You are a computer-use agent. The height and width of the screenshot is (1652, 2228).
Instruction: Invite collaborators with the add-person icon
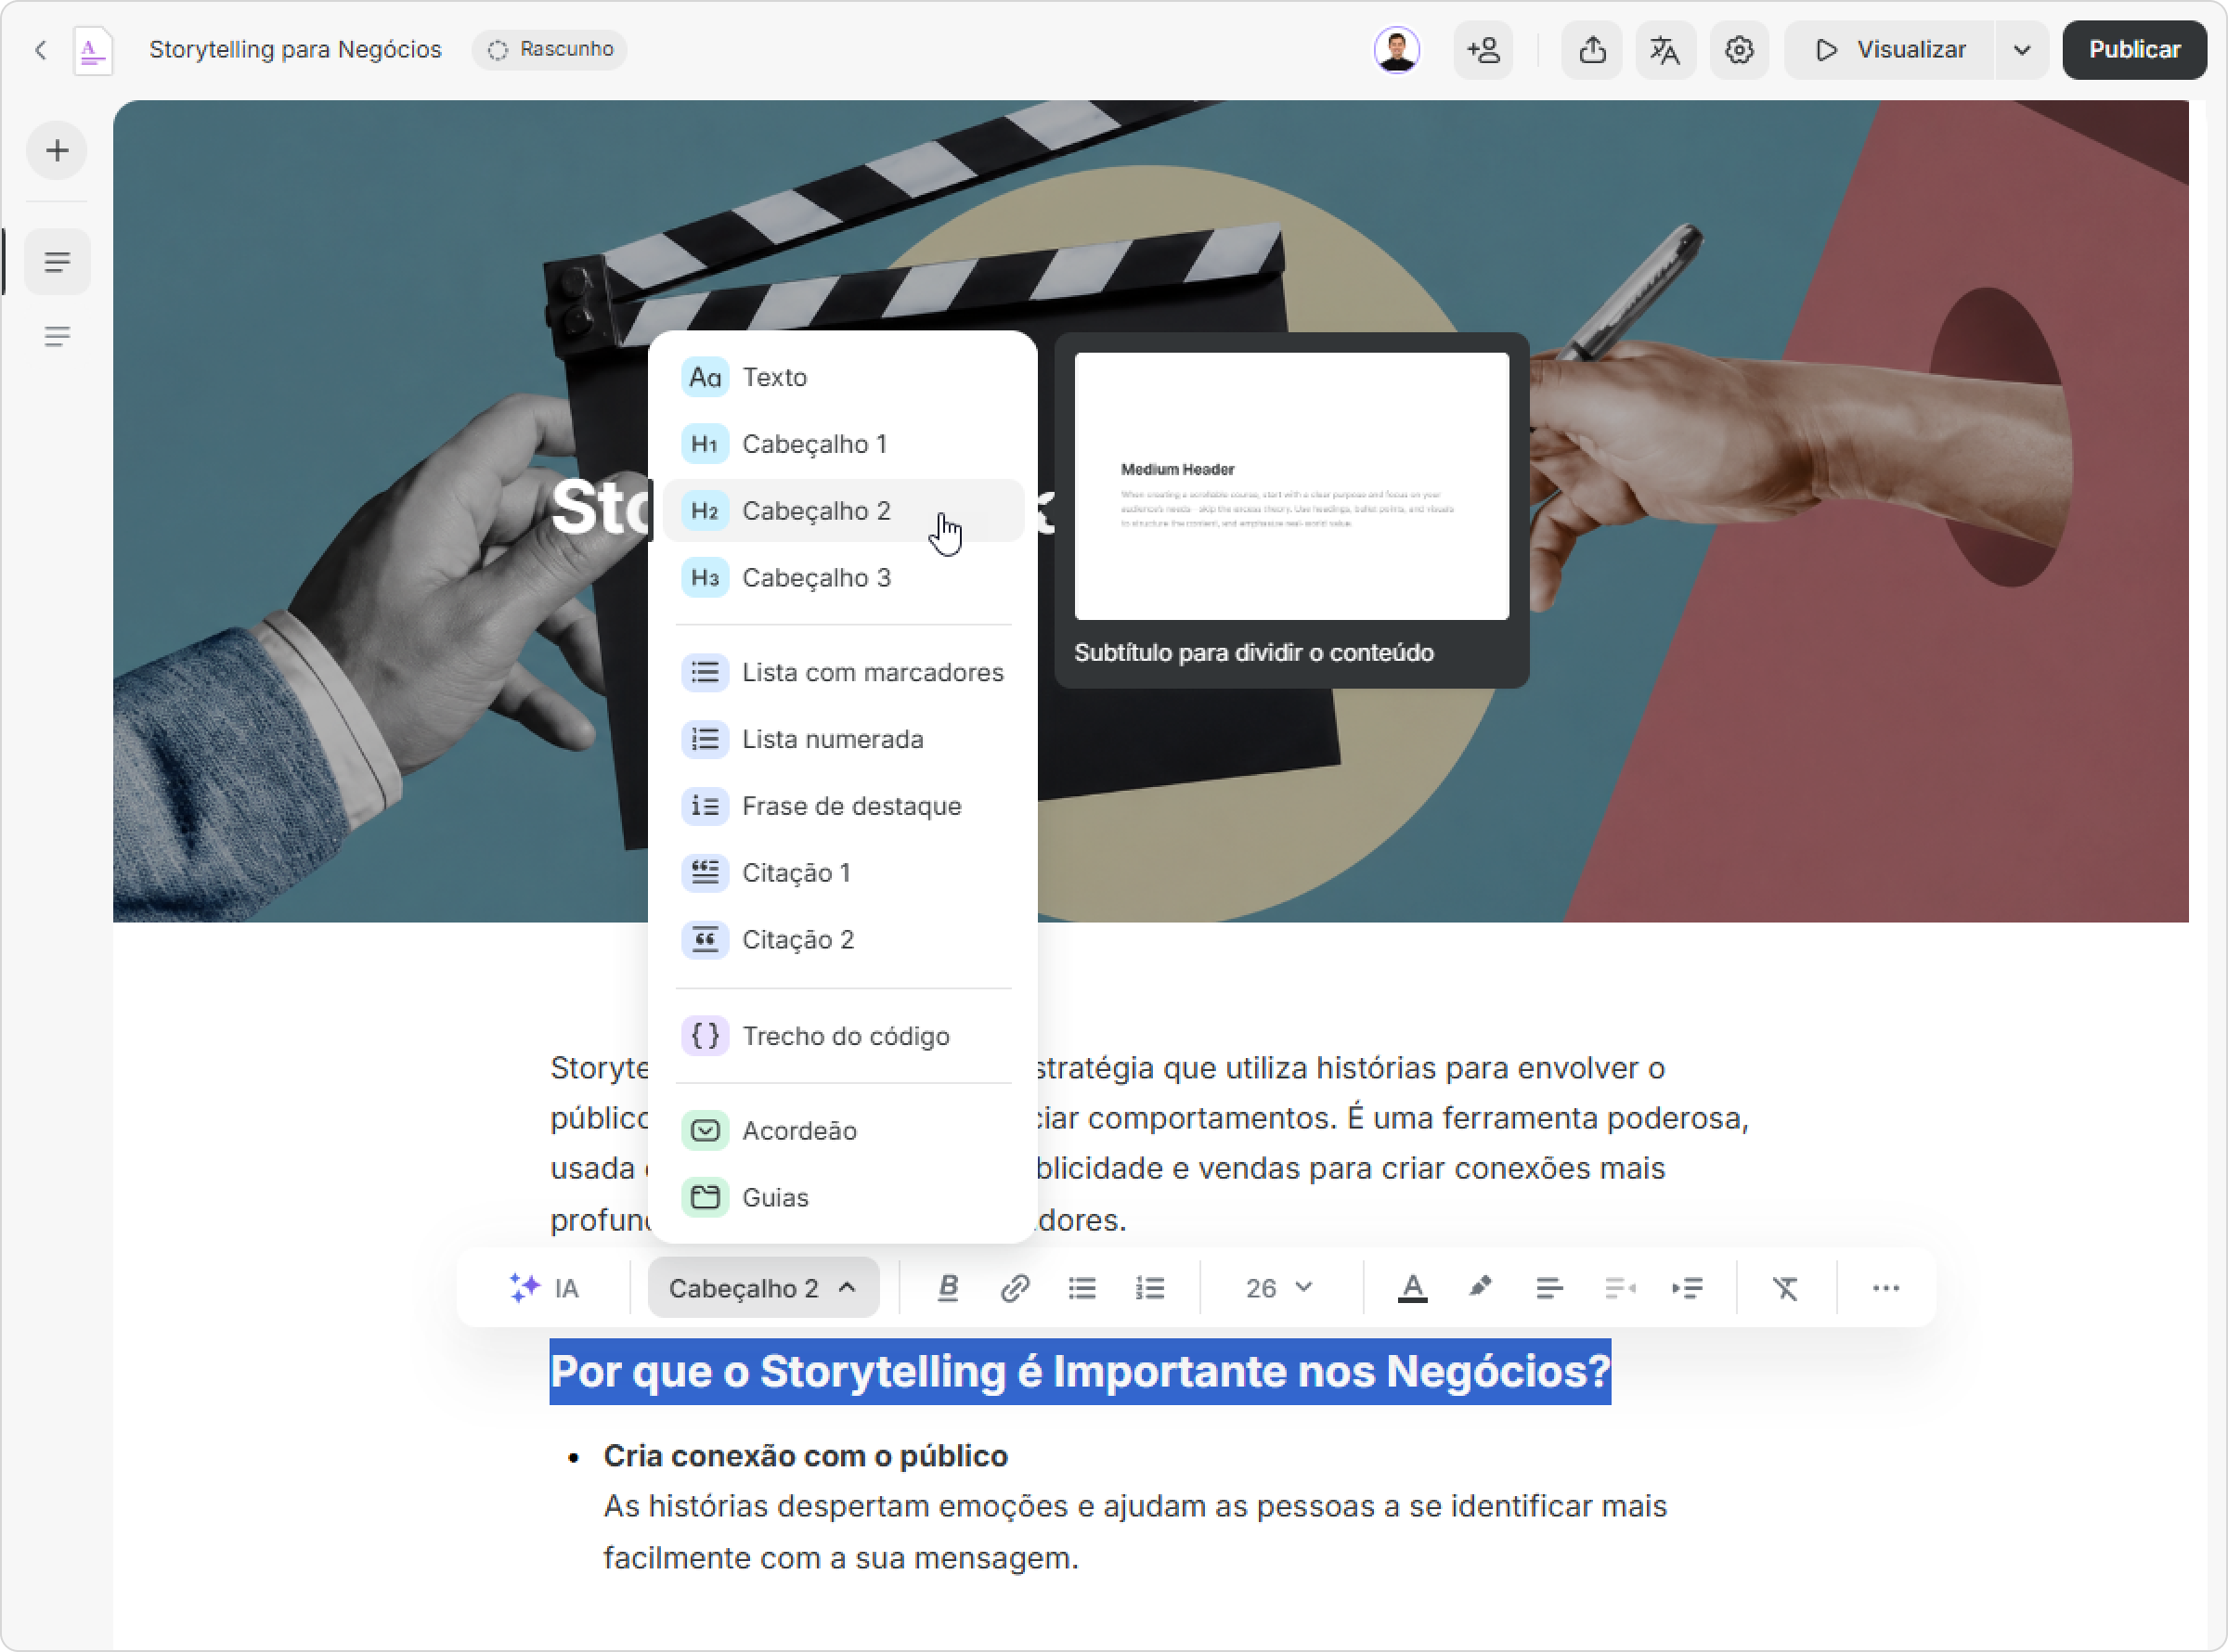coord(1483,50)
